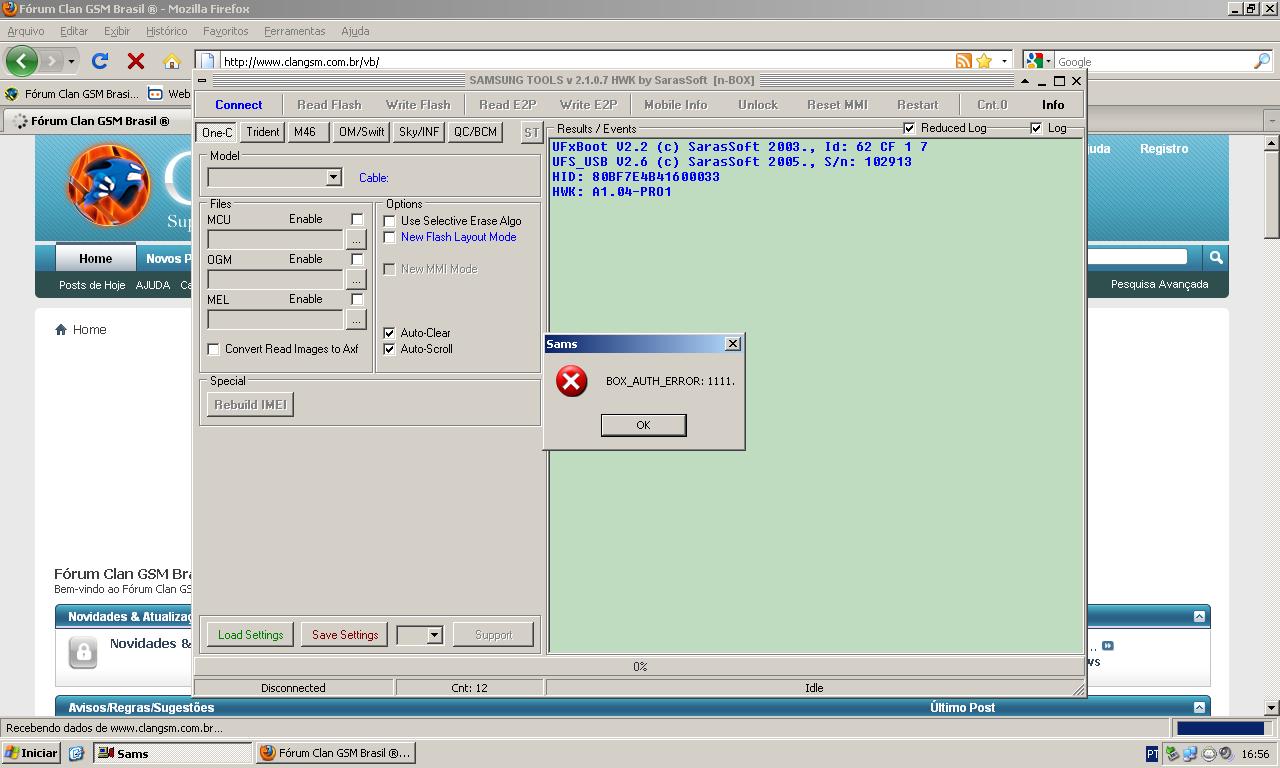Image resolution: width=1280 pixels, height=768 pixels.
Task: Click the 0% progress bar
Action: (640, 666)
